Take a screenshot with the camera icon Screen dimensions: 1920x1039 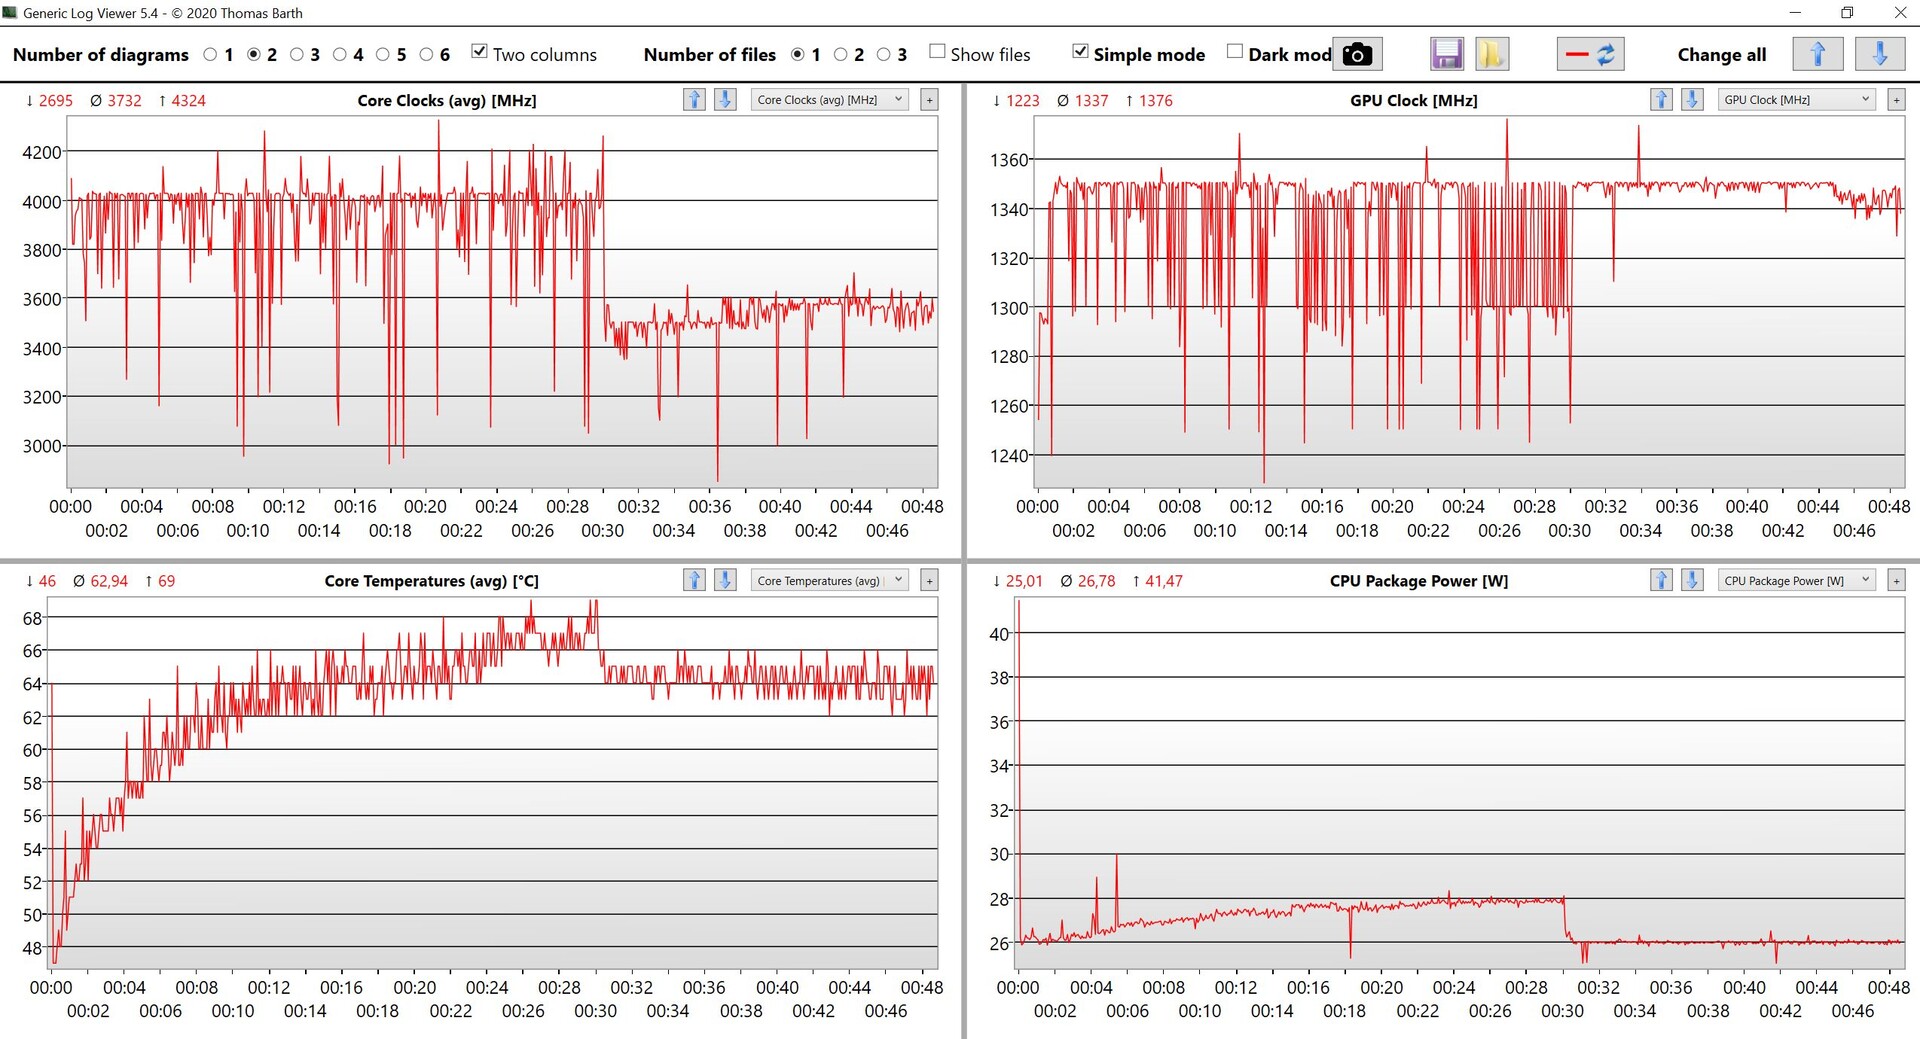pos(1357,54)
